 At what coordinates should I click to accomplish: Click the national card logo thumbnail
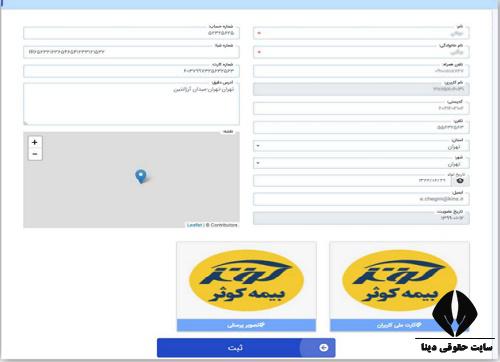[x=399, y=280]
